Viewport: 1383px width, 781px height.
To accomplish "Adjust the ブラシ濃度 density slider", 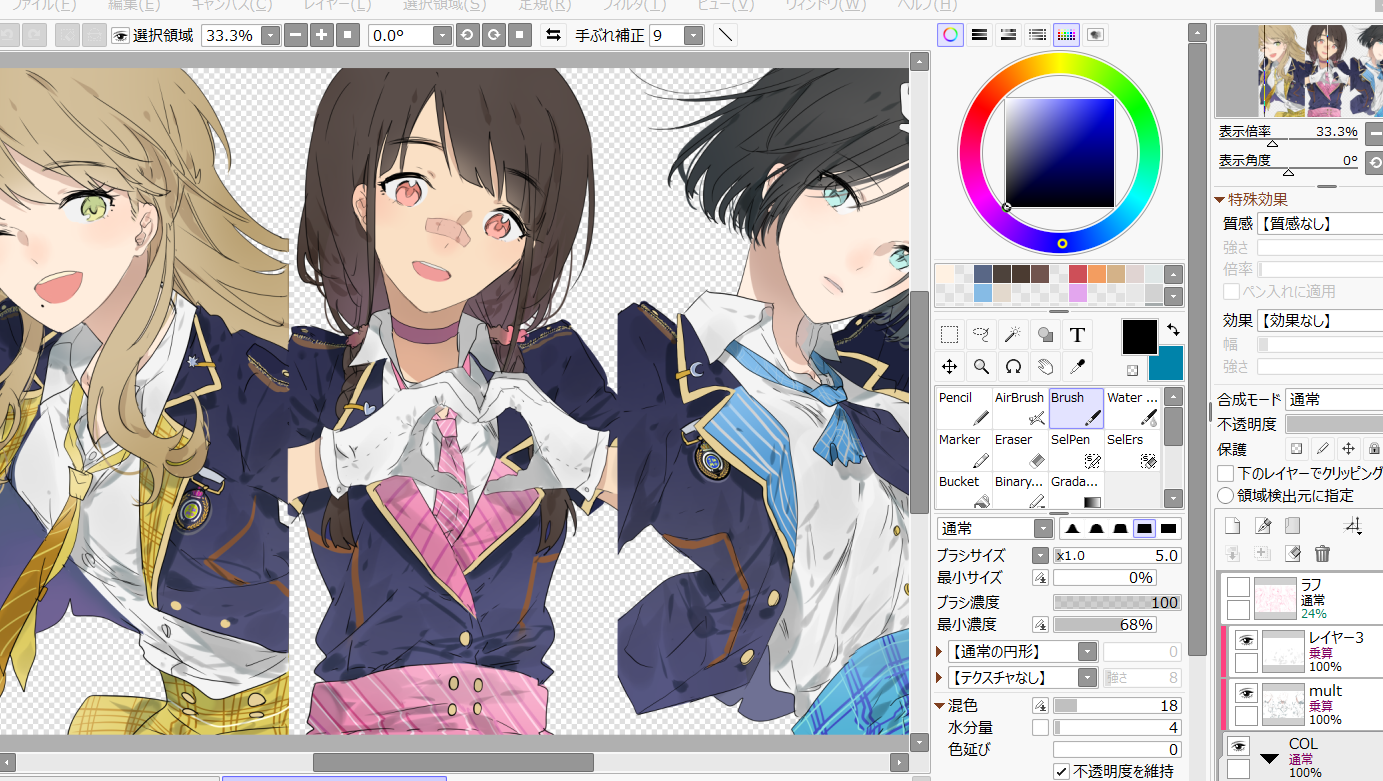I will coord(1117,602).
